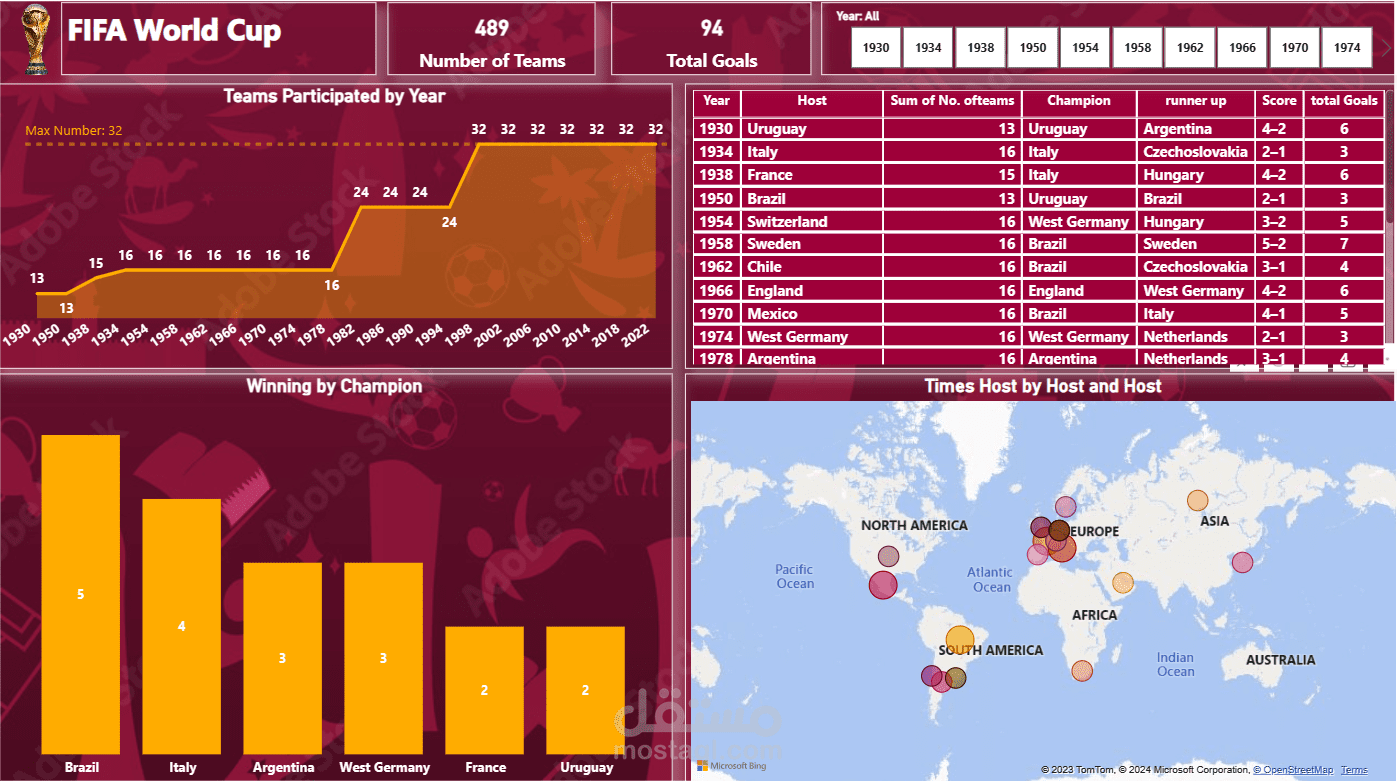
Task: Filter by 1974 in year slicer
Action: pos(1347,47)
